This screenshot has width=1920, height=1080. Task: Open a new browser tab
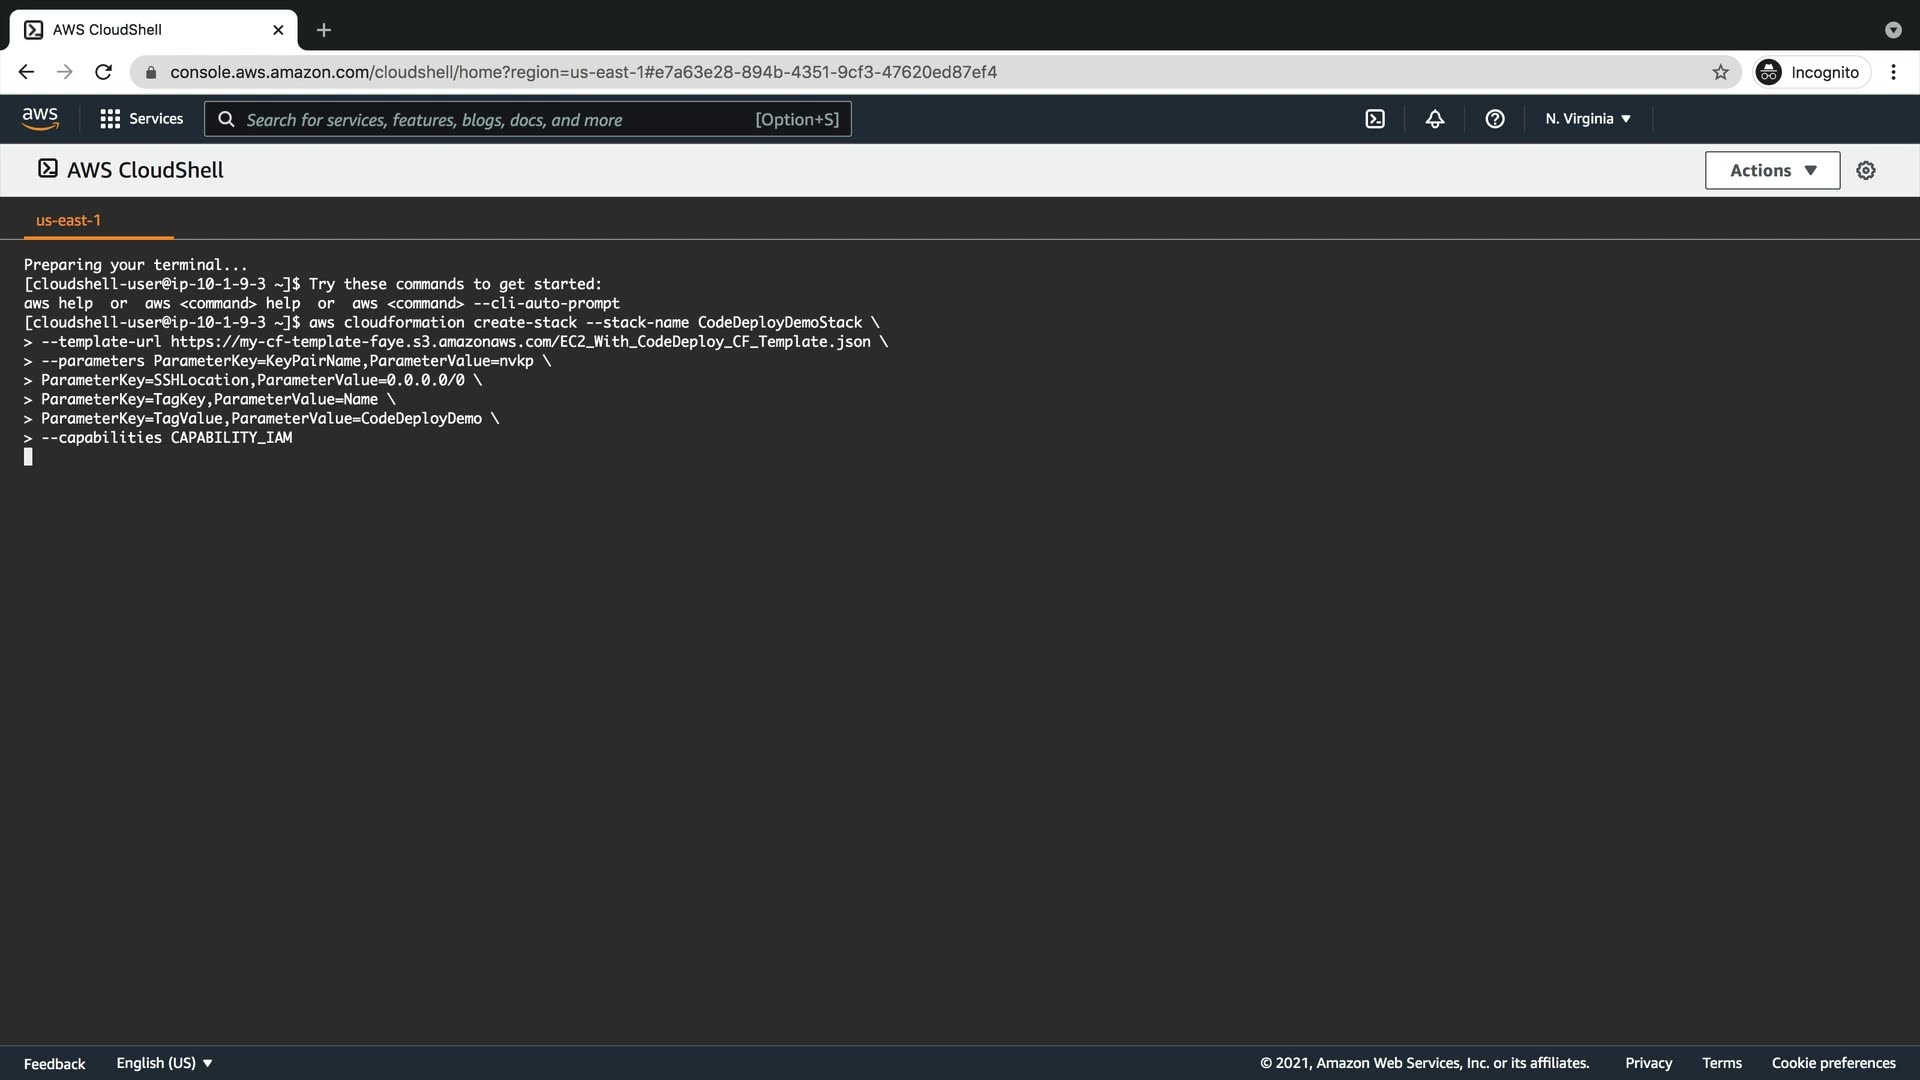click(x=323, y=30)
